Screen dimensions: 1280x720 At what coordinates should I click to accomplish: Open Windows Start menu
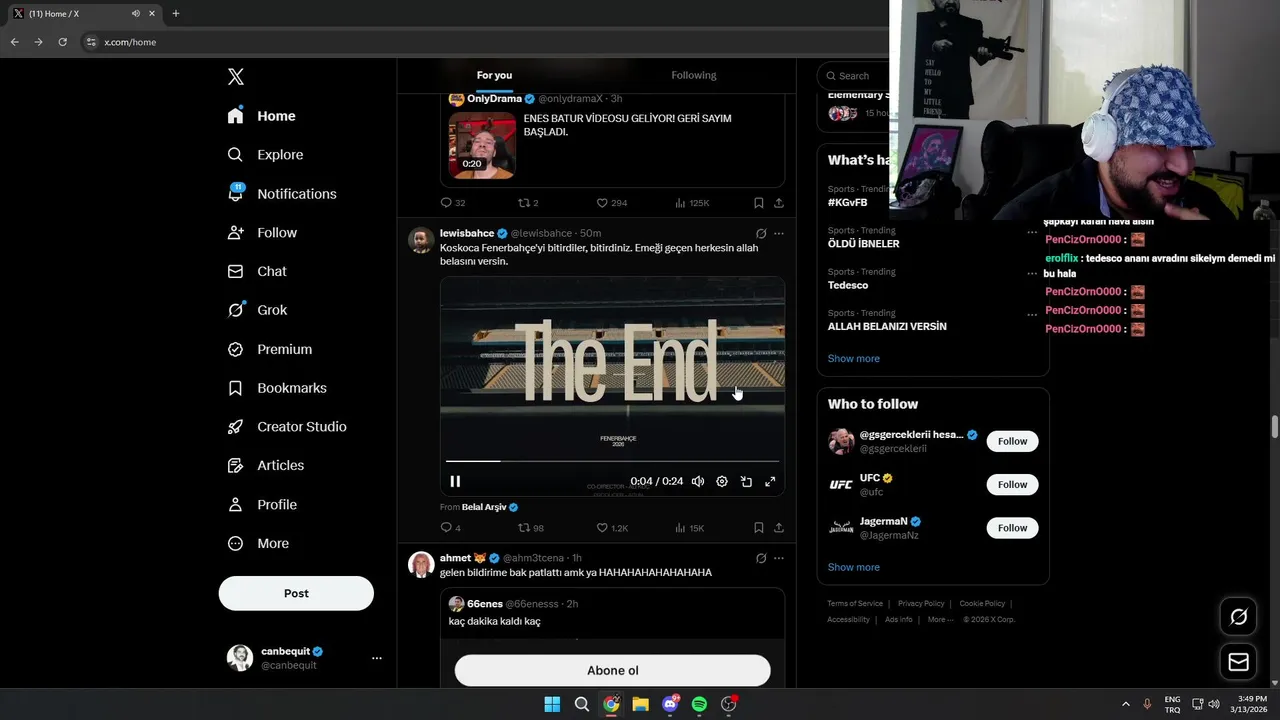click(x=552, y=704)
